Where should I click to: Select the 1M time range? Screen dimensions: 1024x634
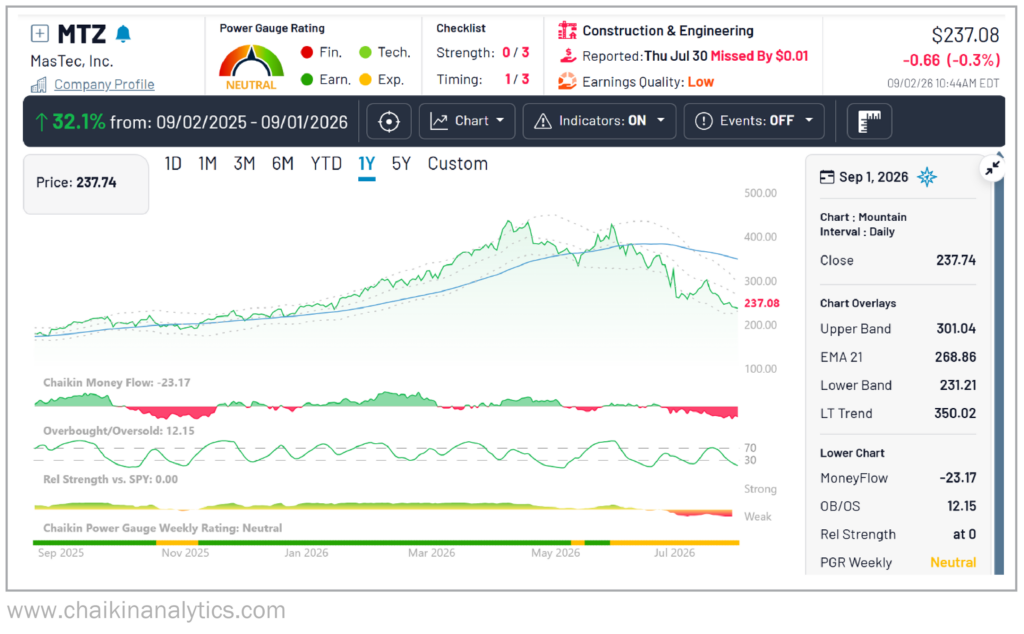click(208, 164)
